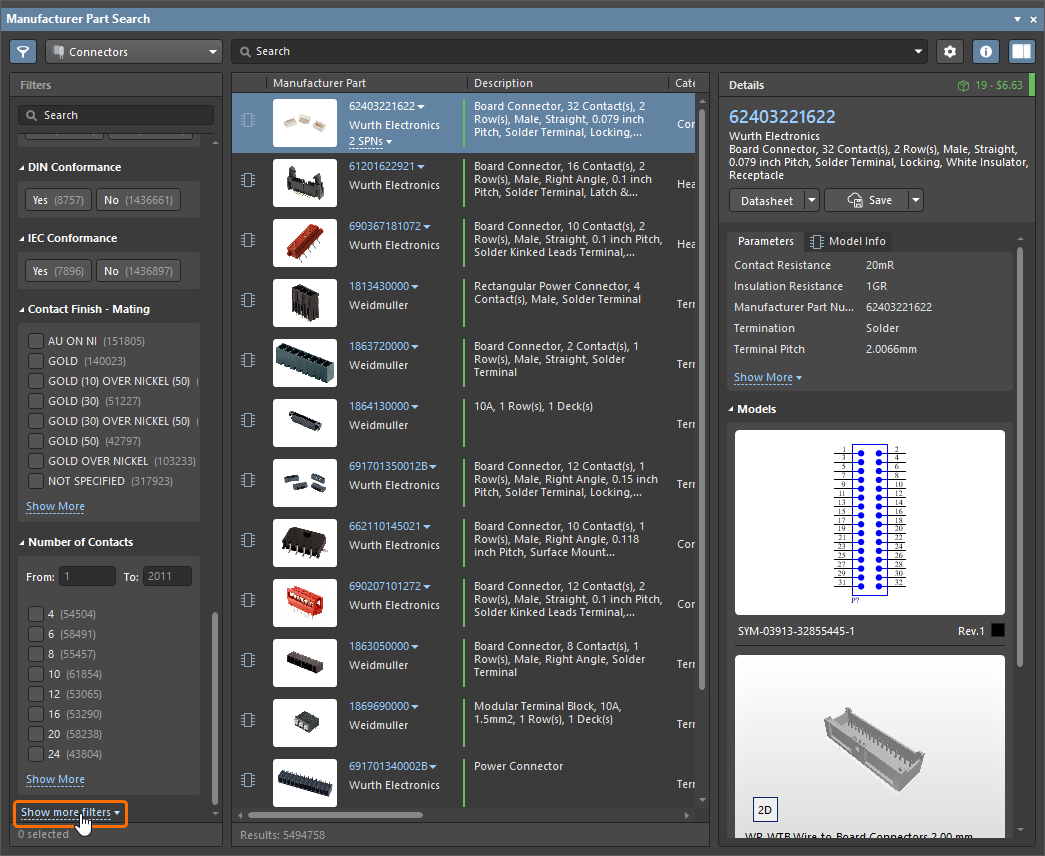Click the Datasheet button
The height and width of the screenshot is (856, 1045).
[766, 200]
